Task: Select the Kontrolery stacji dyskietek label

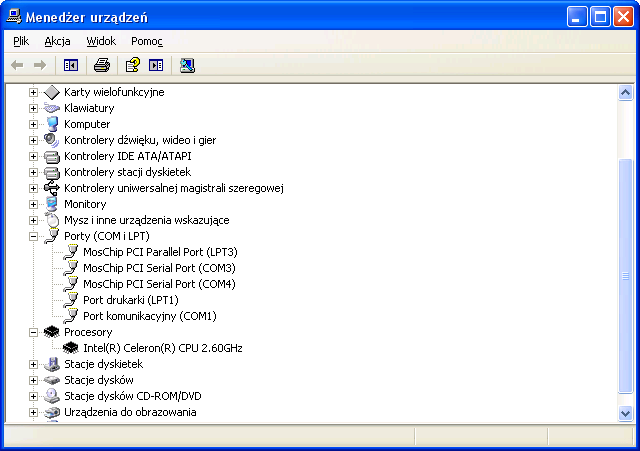Action: click(x=127, y=172)
